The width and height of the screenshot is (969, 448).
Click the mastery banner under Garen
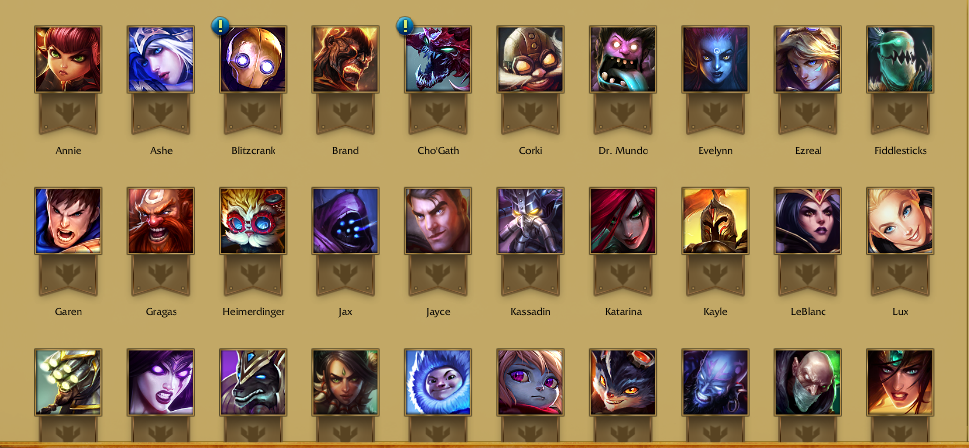tap(68, 274)
